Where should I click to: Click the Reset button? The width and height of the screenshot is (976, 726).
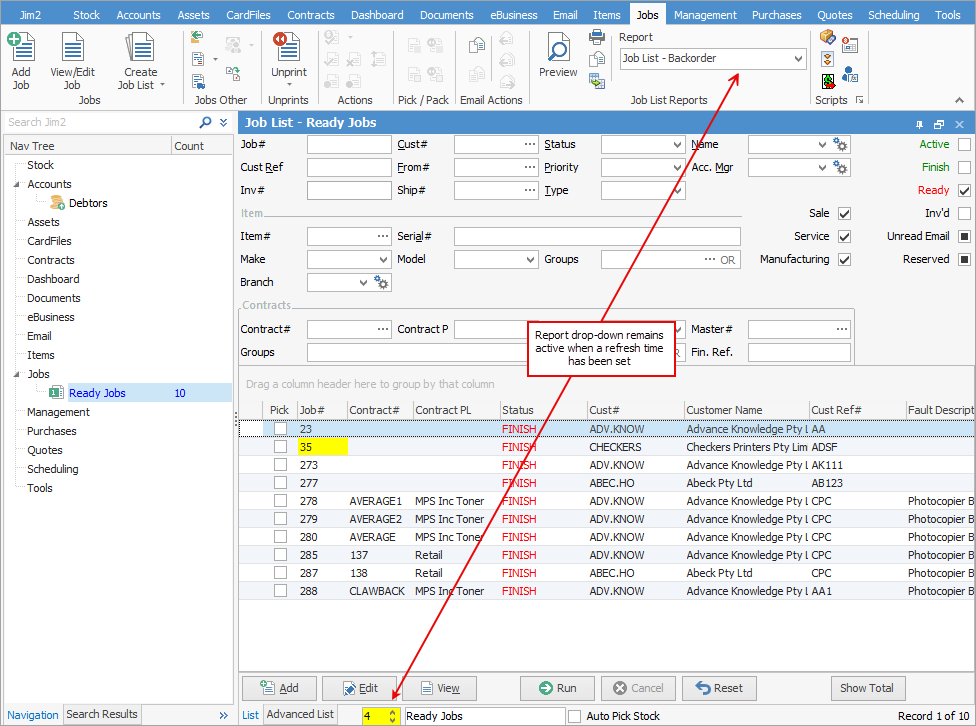pos(719,688)
